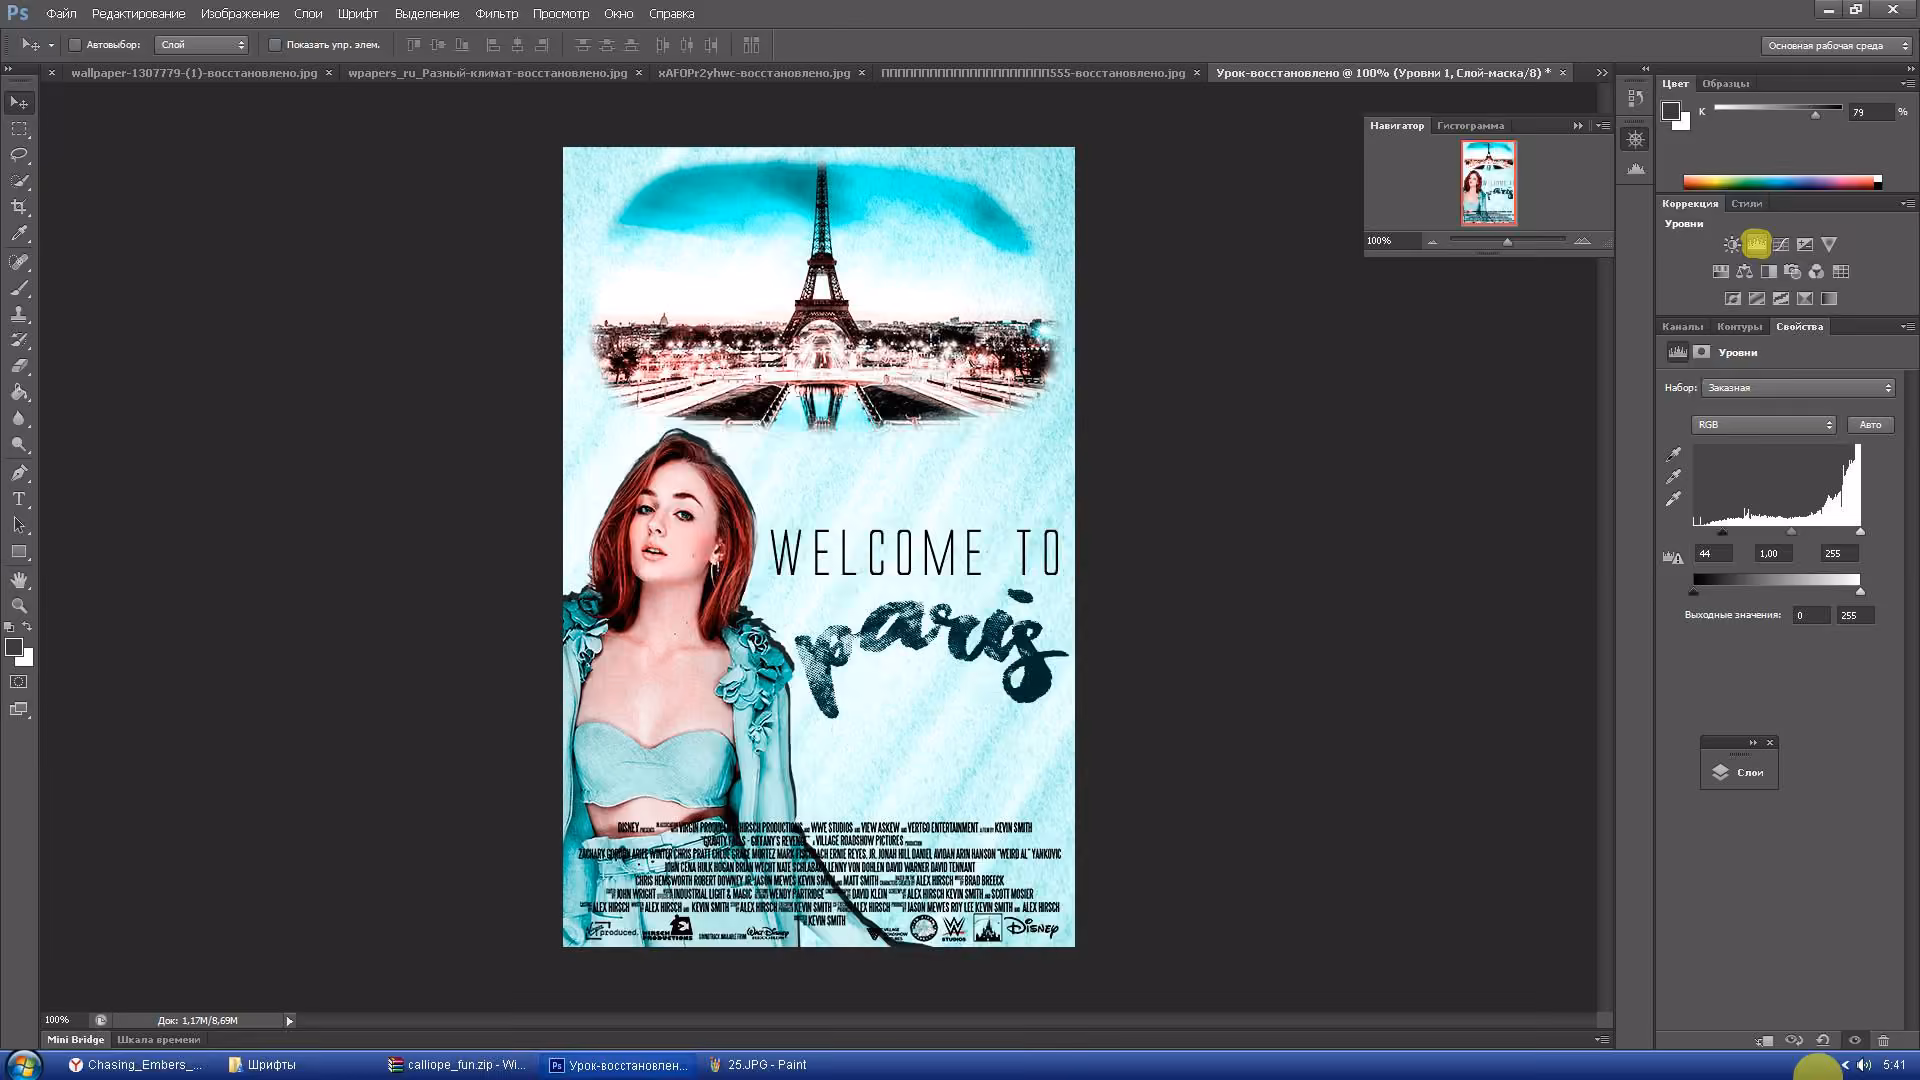This screenshot has height=1080, width=1920.
Task: Select the Lasso tool
Action: point(19,155)
